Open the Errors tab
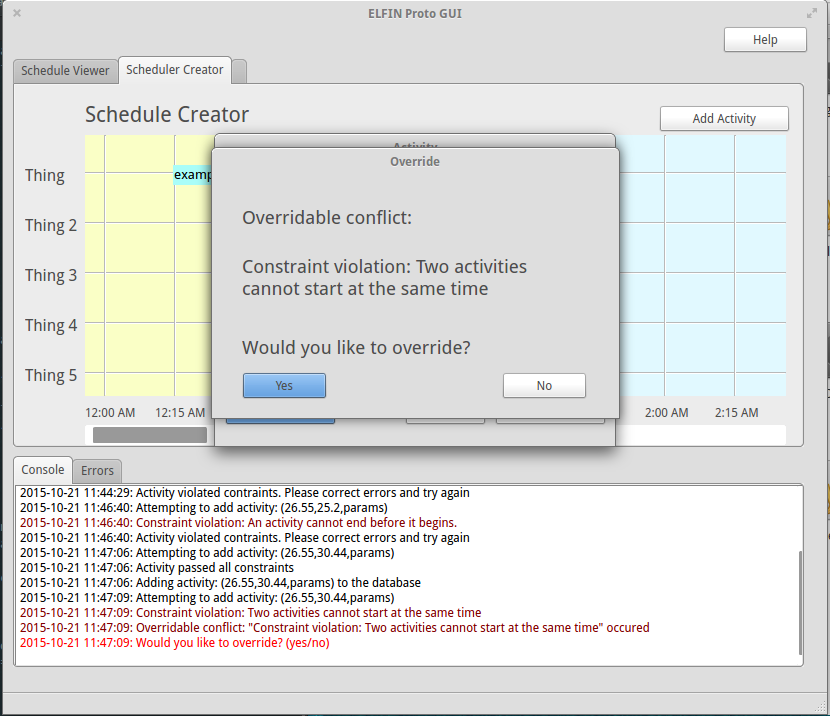Viewport: 830px width, 716px height. point(97,470)
